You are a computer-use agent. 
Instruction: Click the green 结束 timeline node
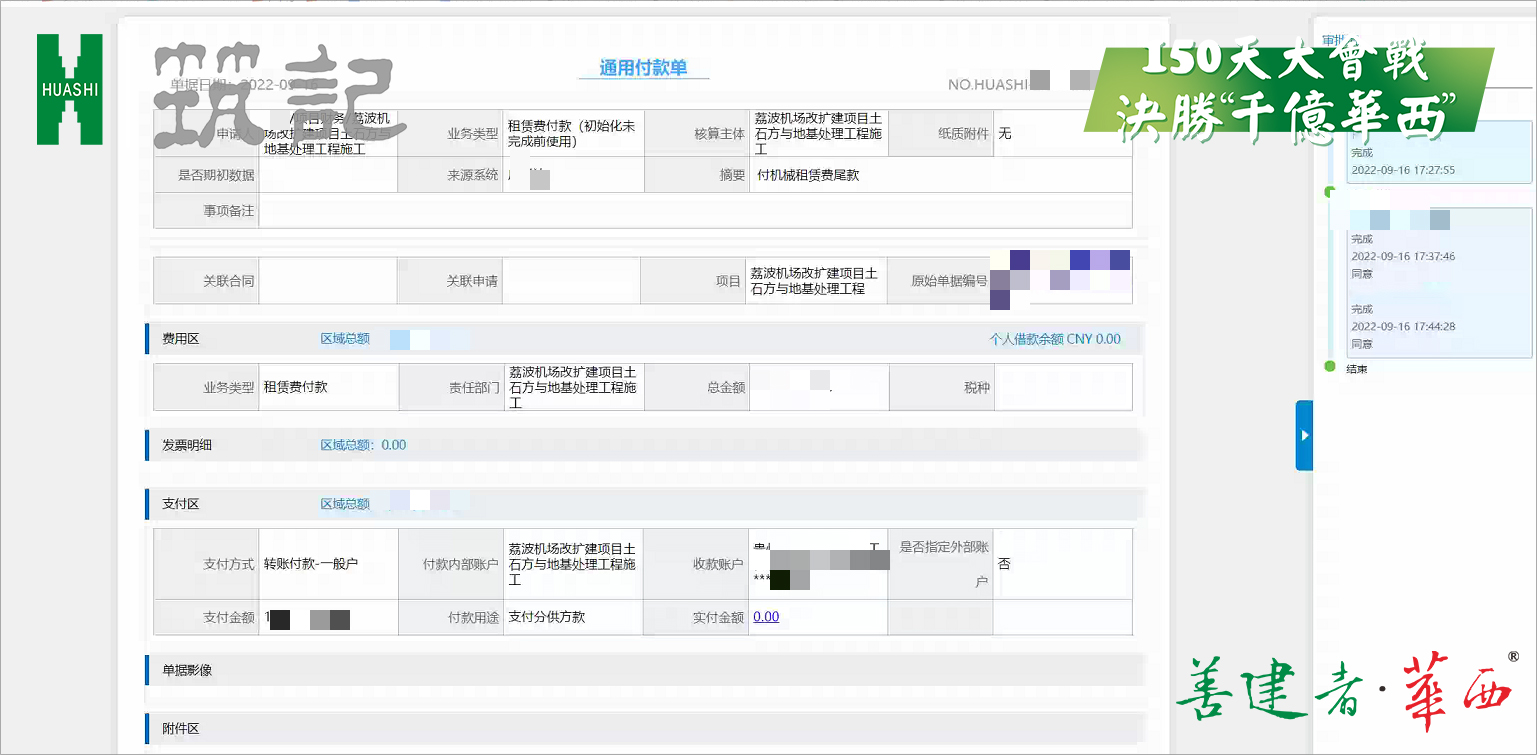1330,367
